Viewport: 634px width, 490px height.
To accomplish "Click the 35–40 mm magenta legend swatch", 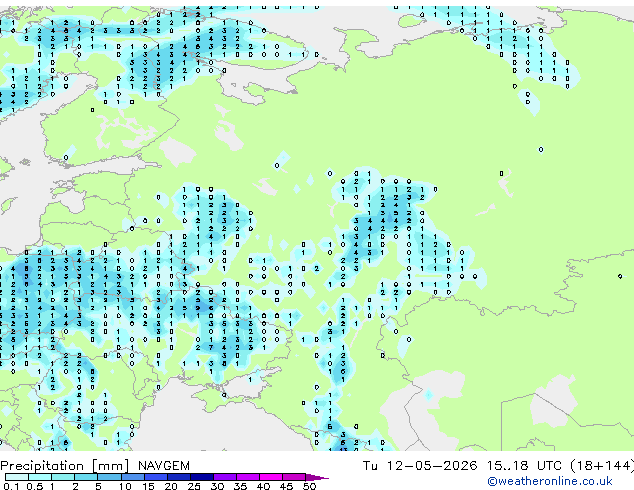I will coord(248,477).
